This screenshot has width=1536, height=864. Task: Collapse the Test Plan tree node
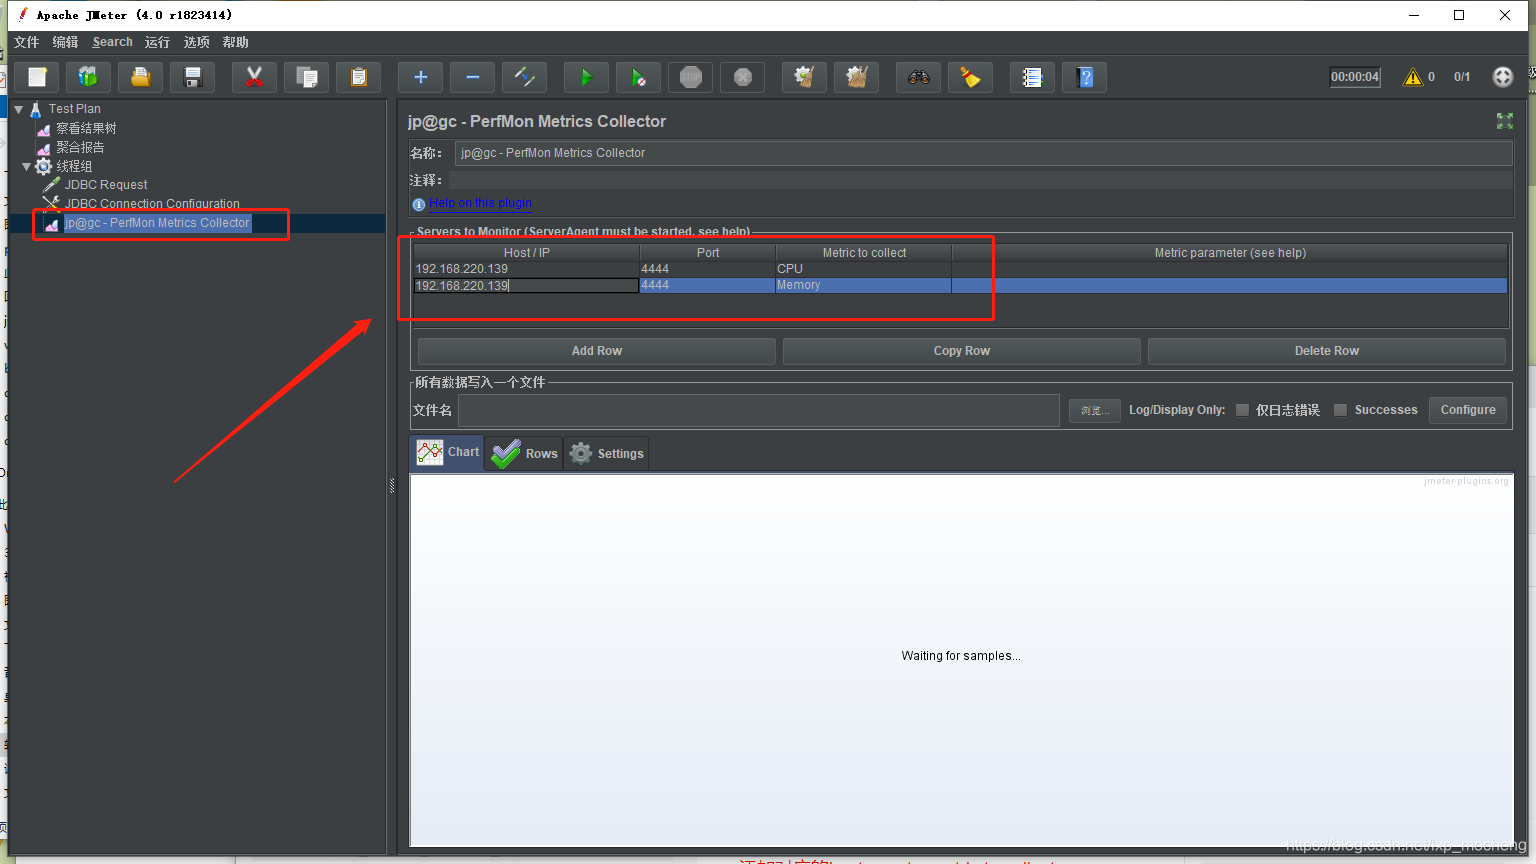tap(19, 109)
